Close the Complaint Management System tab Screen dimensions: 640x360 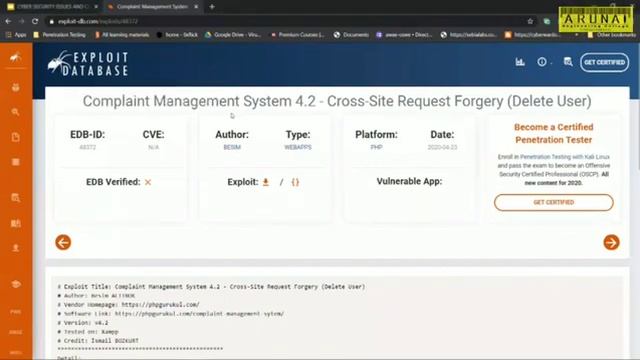point(196,7)
